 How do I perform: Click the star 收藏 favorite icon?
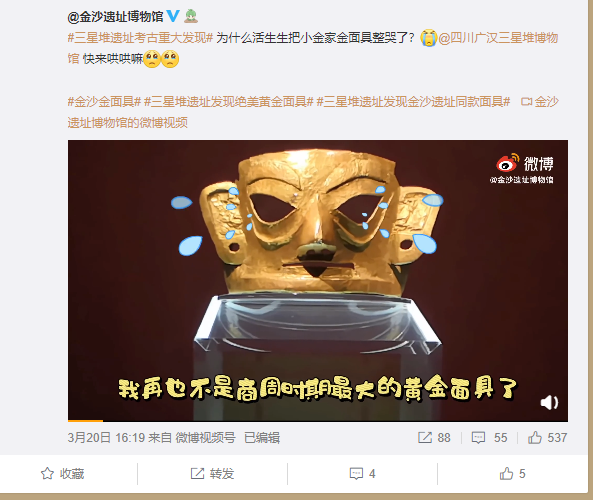coord(47,474)
